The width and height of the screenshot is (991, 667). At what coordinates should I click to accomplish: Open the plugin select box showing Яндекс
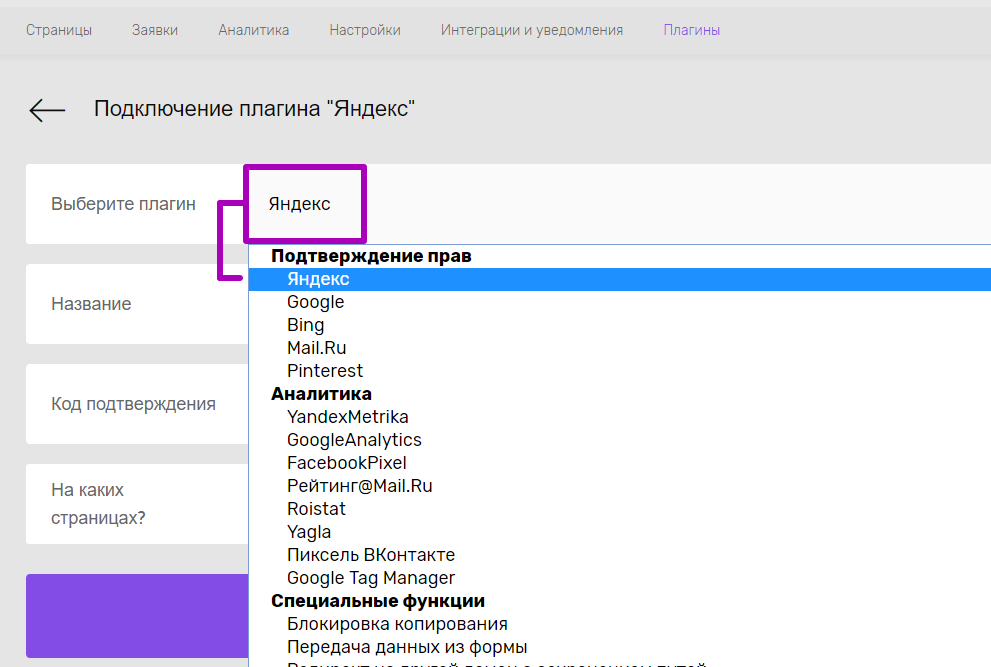tap(619, 204)
